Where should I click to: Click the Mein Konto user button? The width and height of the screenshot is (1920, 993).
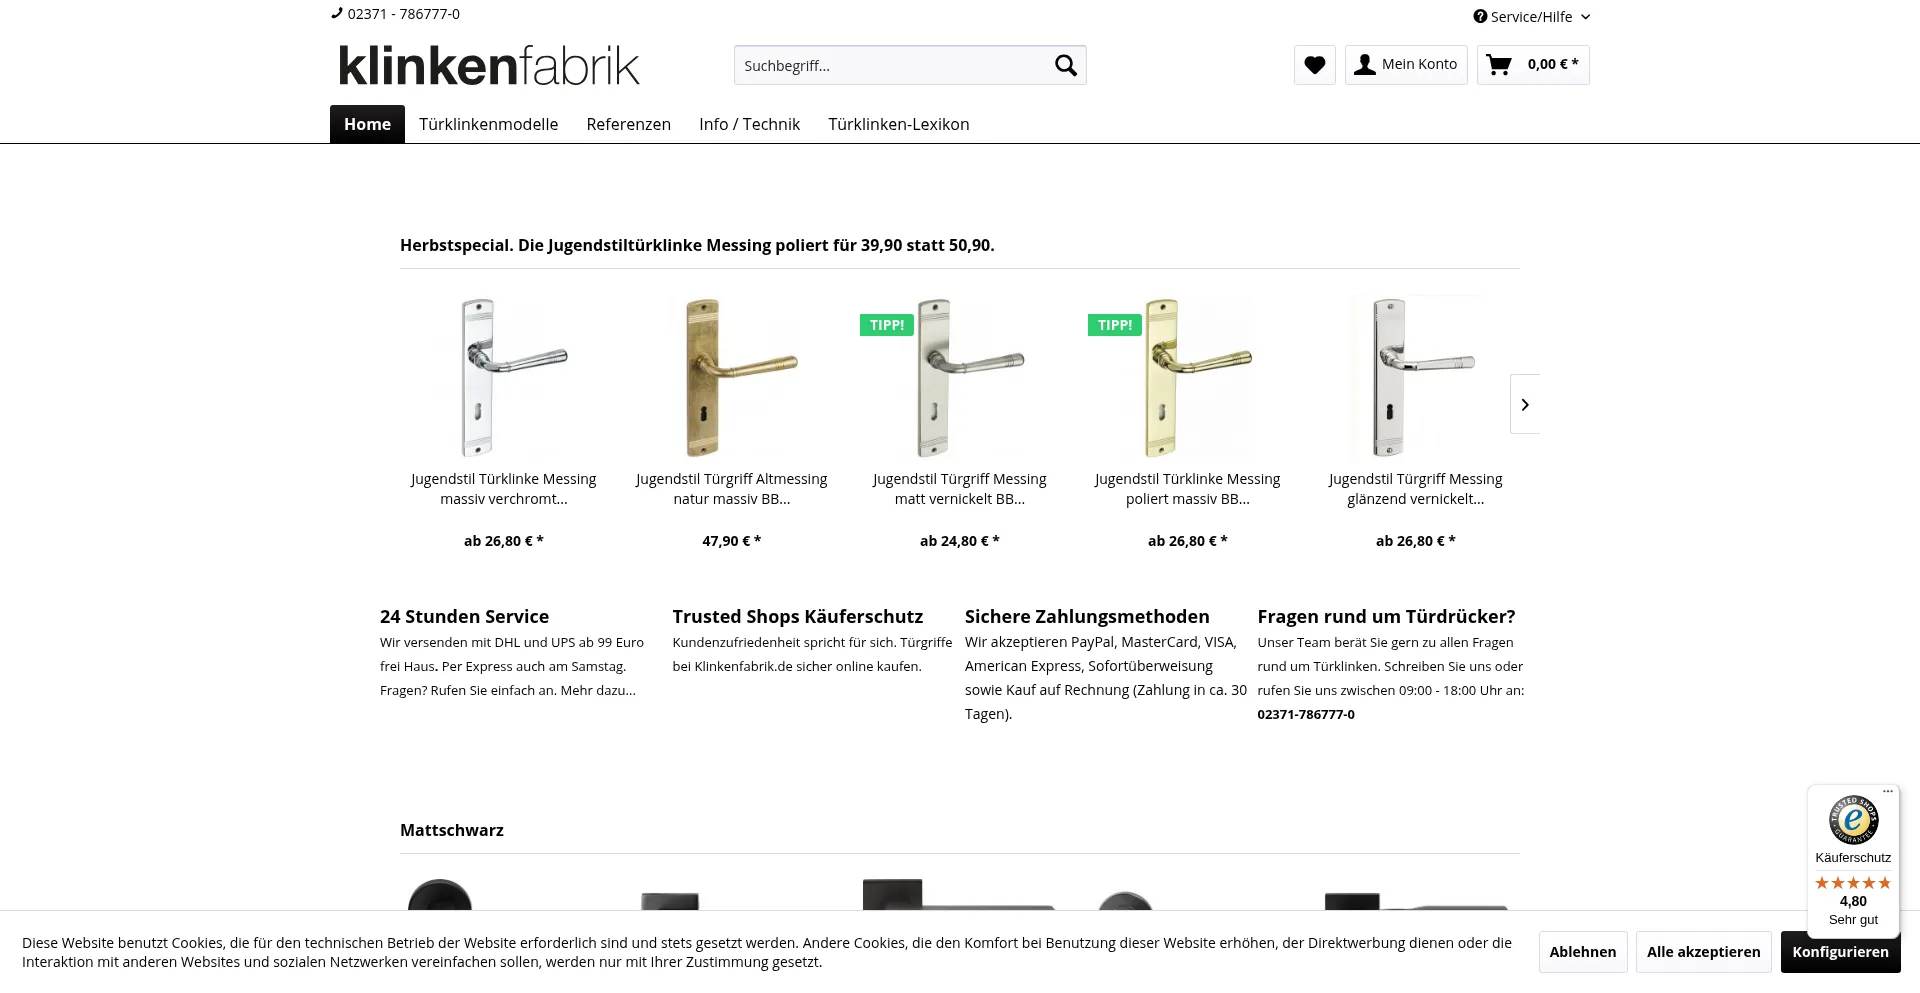coord(1405,65)
